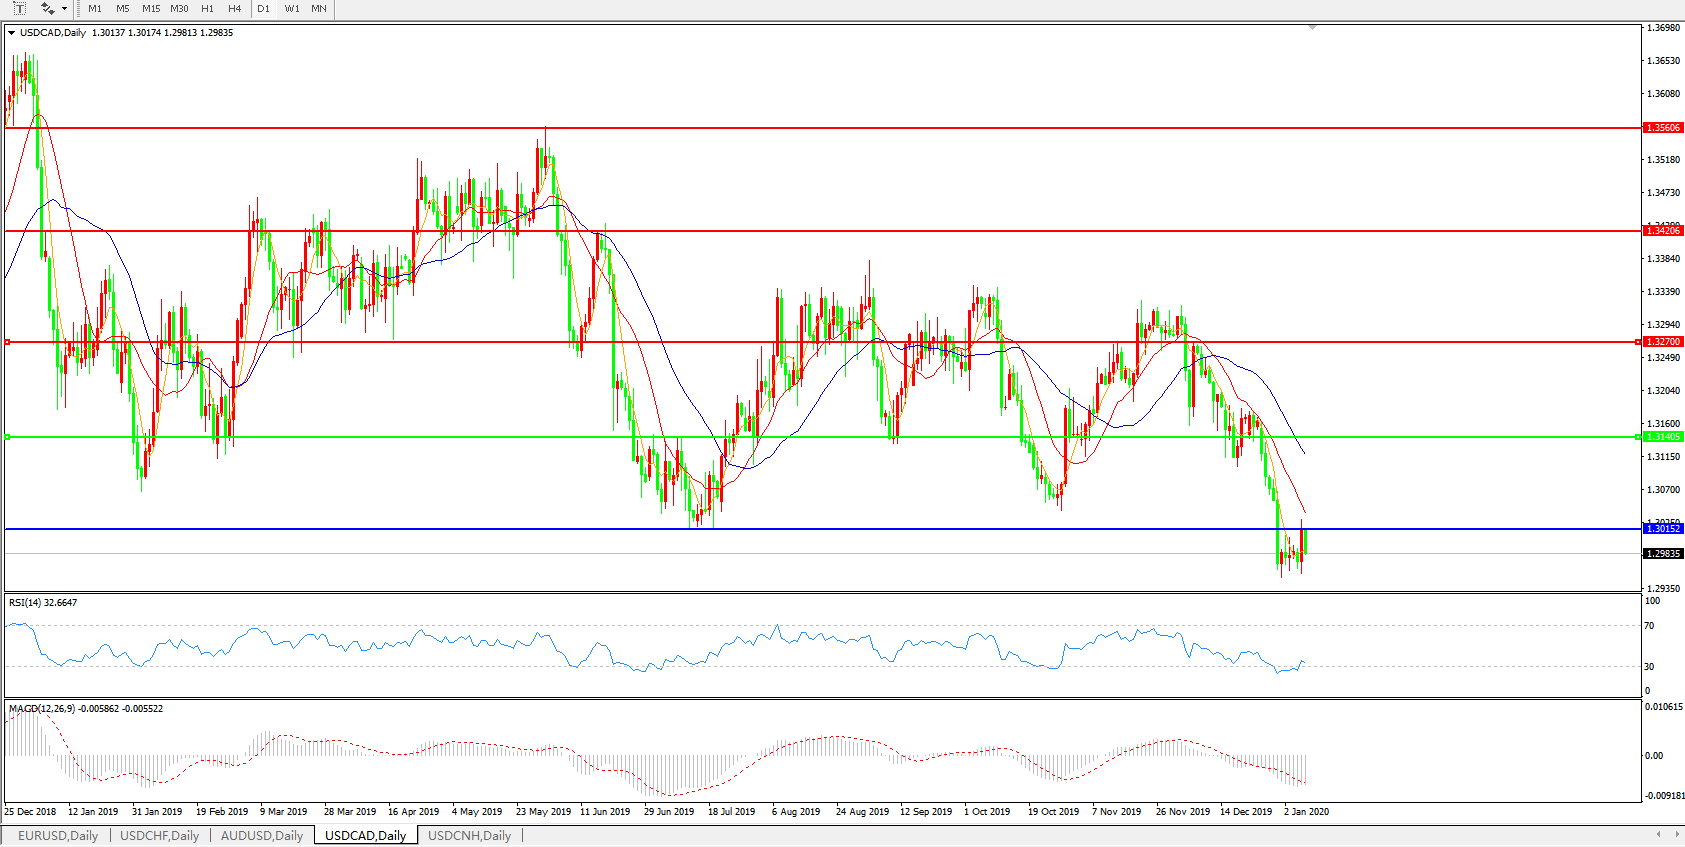Go to the AUDUSD,Daily tab
Viewport: 1685px width, 847px height.
pos(261,836)
